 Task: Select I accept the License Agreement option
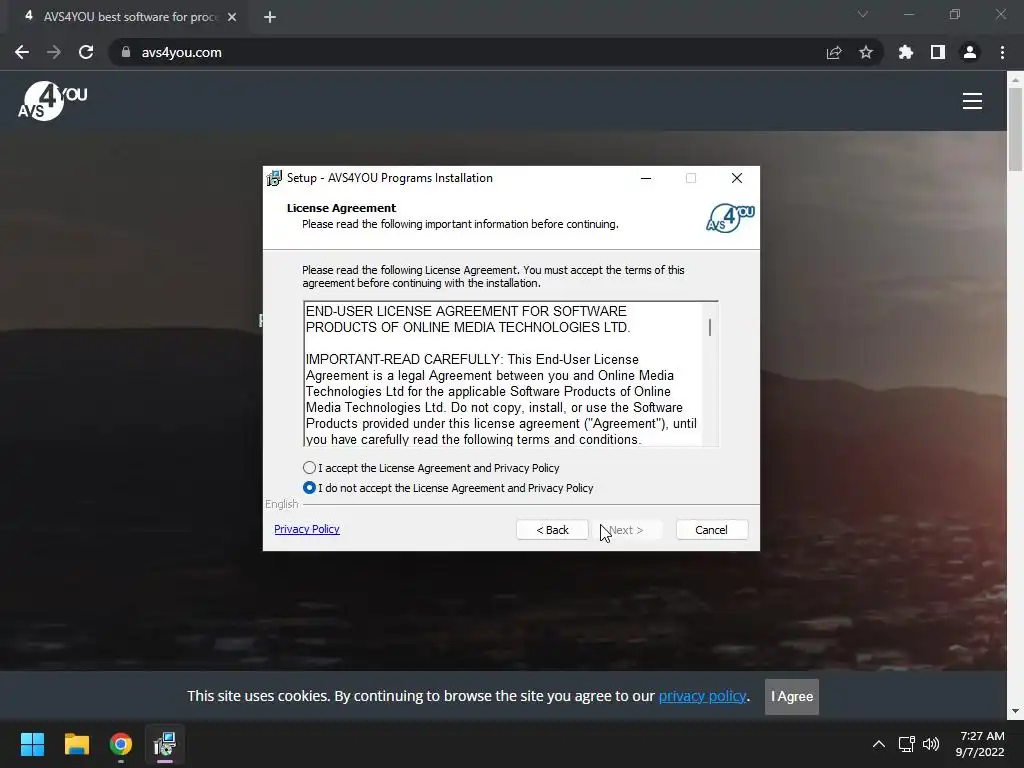[431, 468]
